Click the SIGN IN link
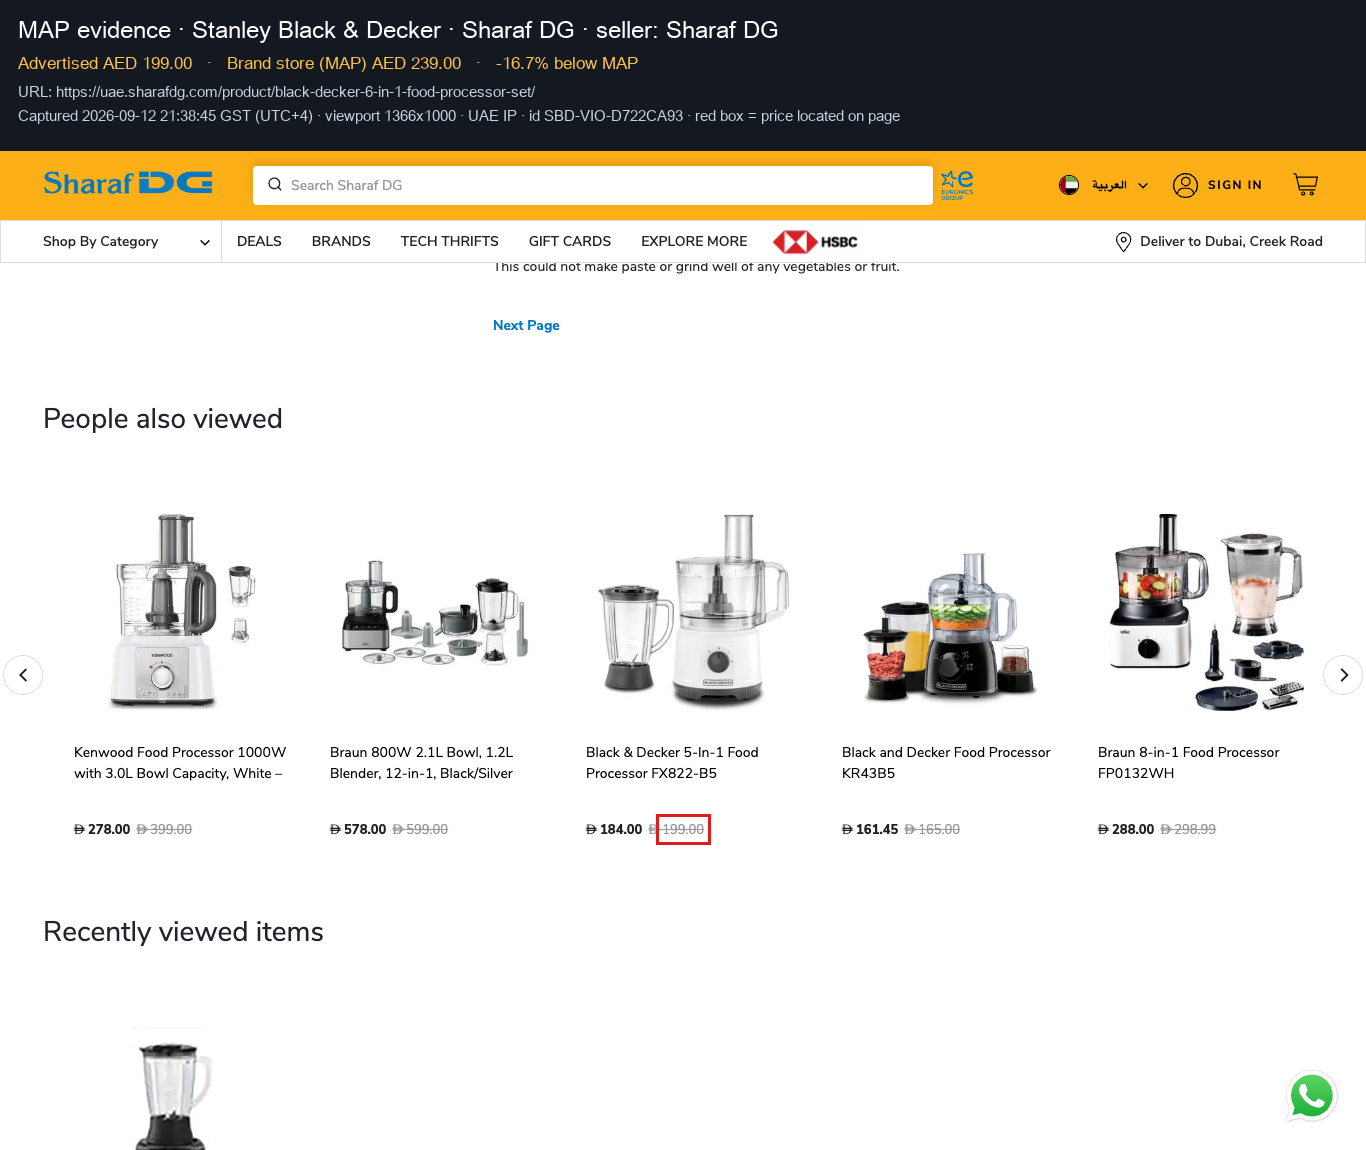The height and width of the screenshot is (1150, 1366). point(1235,185)
